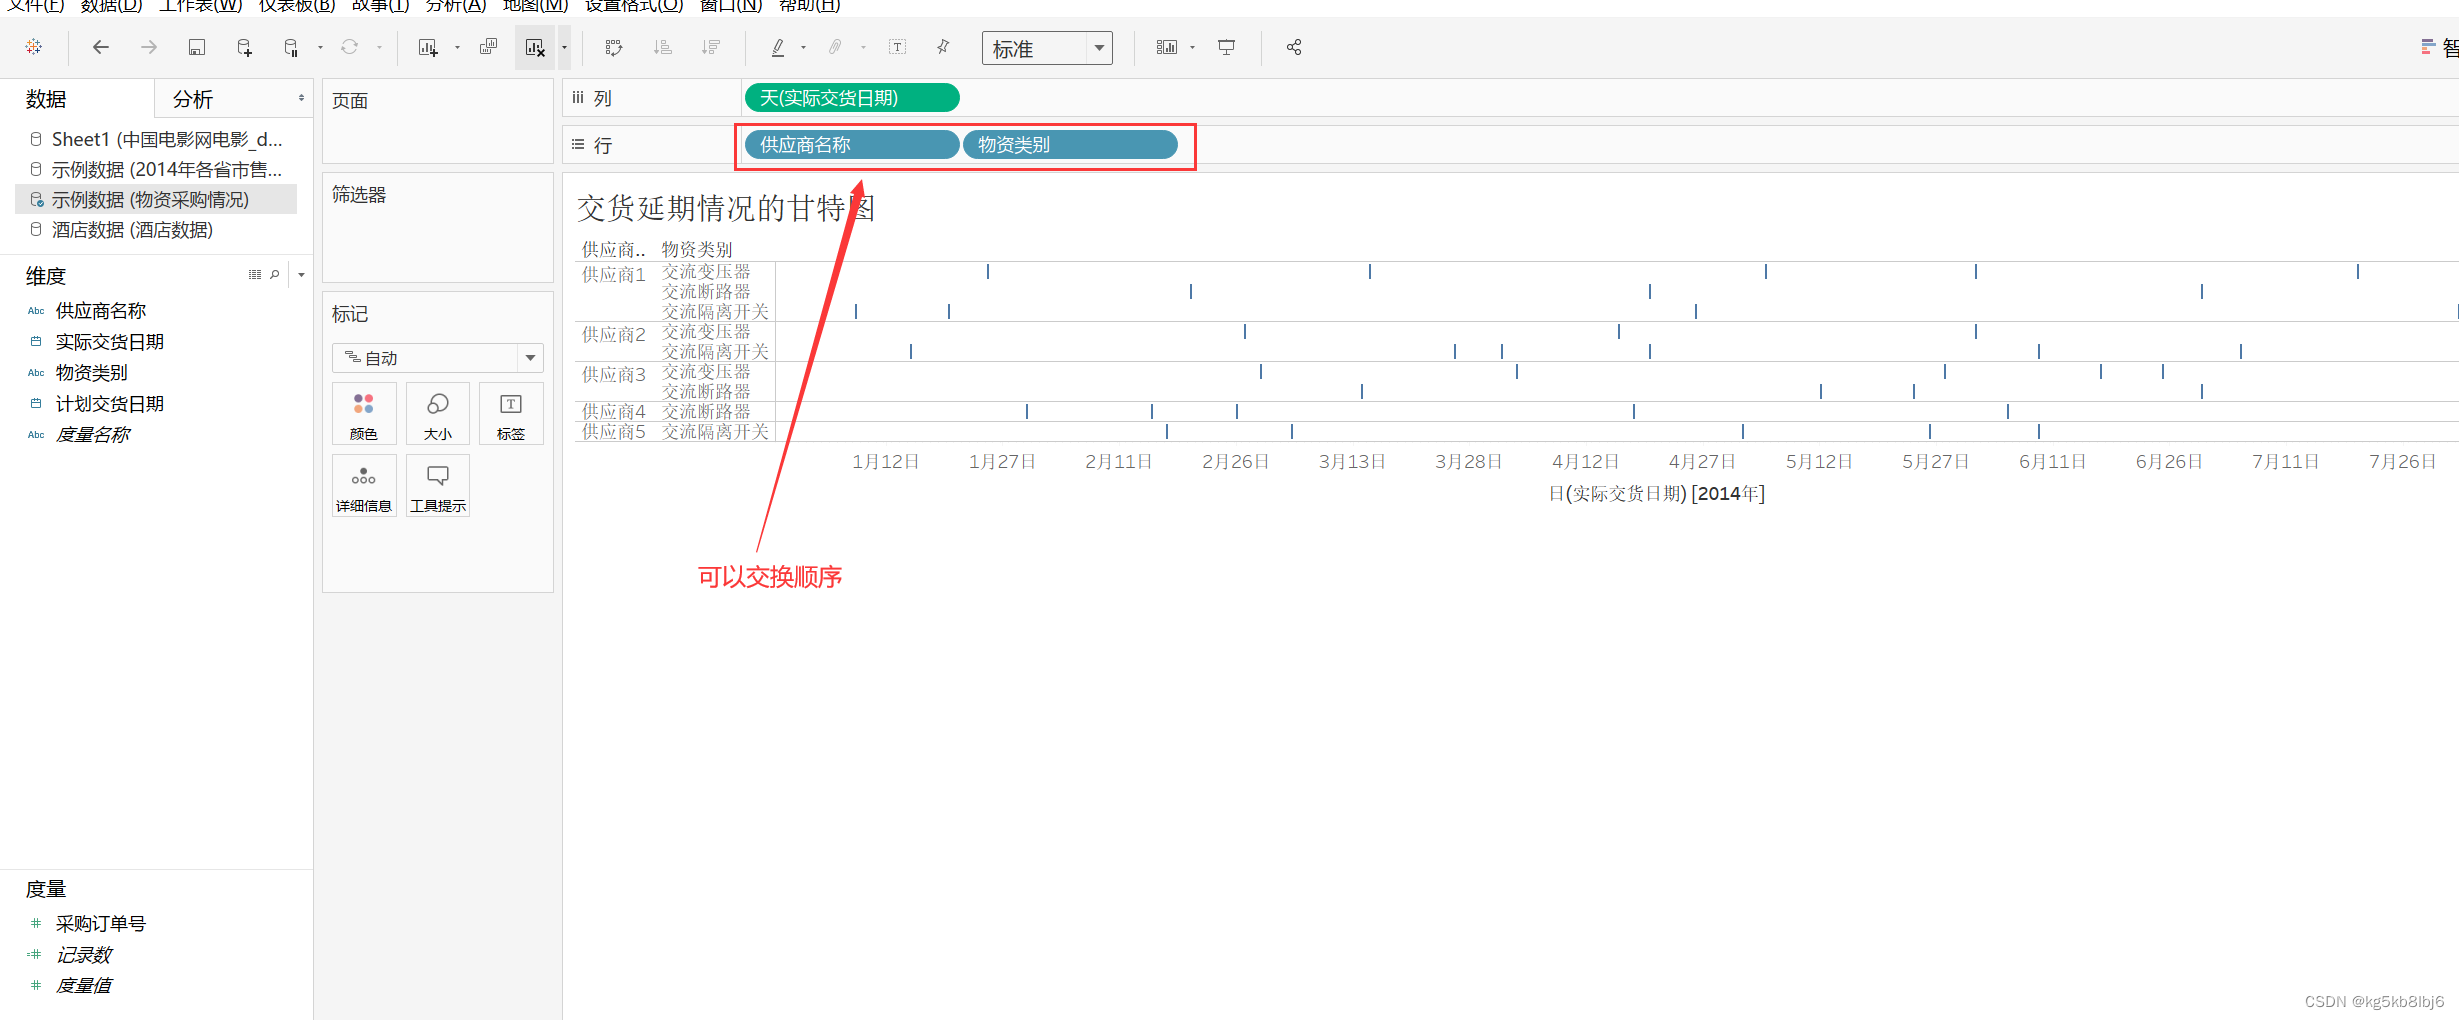Screen dimensions: 2459x1020
Task: Click the search fields magnifier icon
Action: [x=274, y=274]
